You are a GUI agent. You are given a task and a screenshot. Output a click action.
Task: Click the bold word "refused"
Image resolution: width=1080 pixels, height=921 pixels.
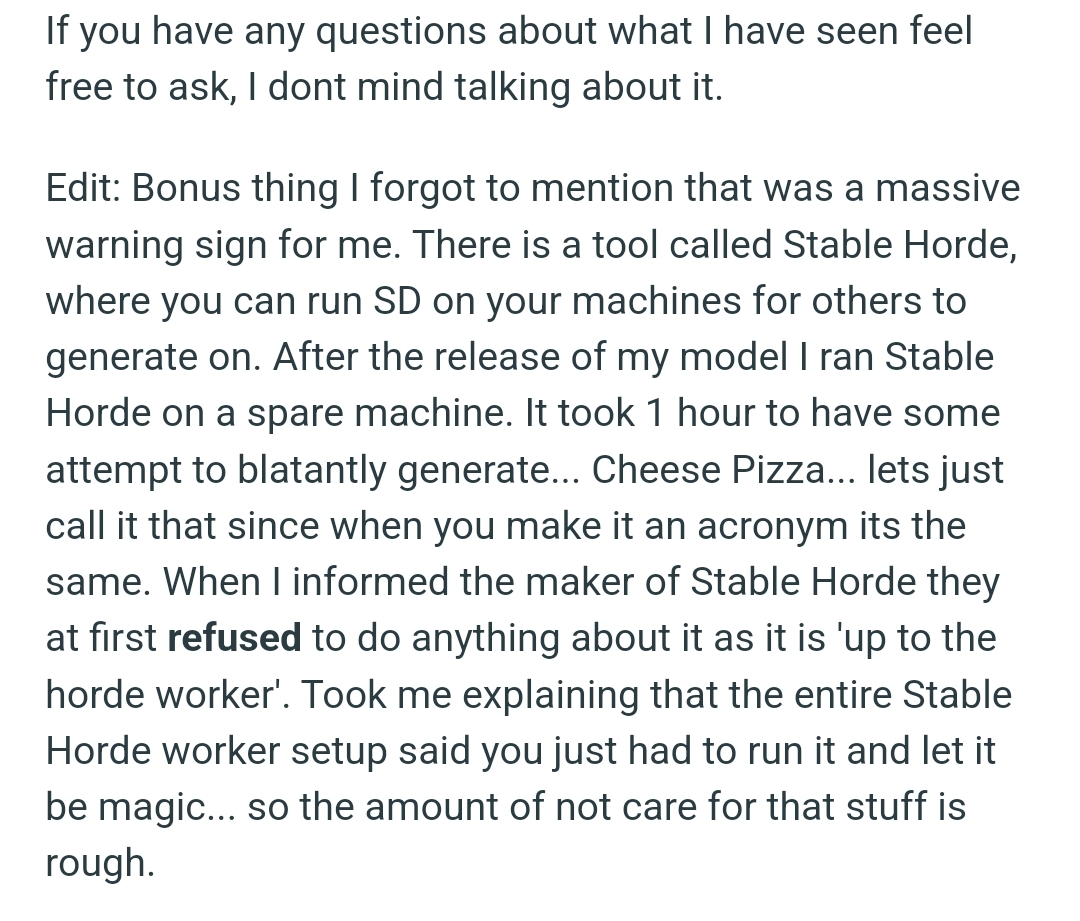click(x=234, y=637)
